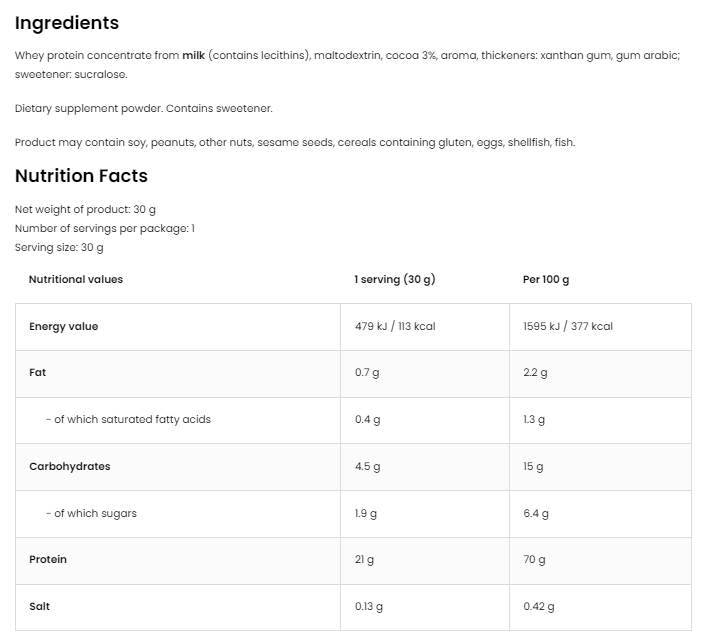Click the Carbohydrates row label
The image size is (708, 644).
click(x=70, y=467)
